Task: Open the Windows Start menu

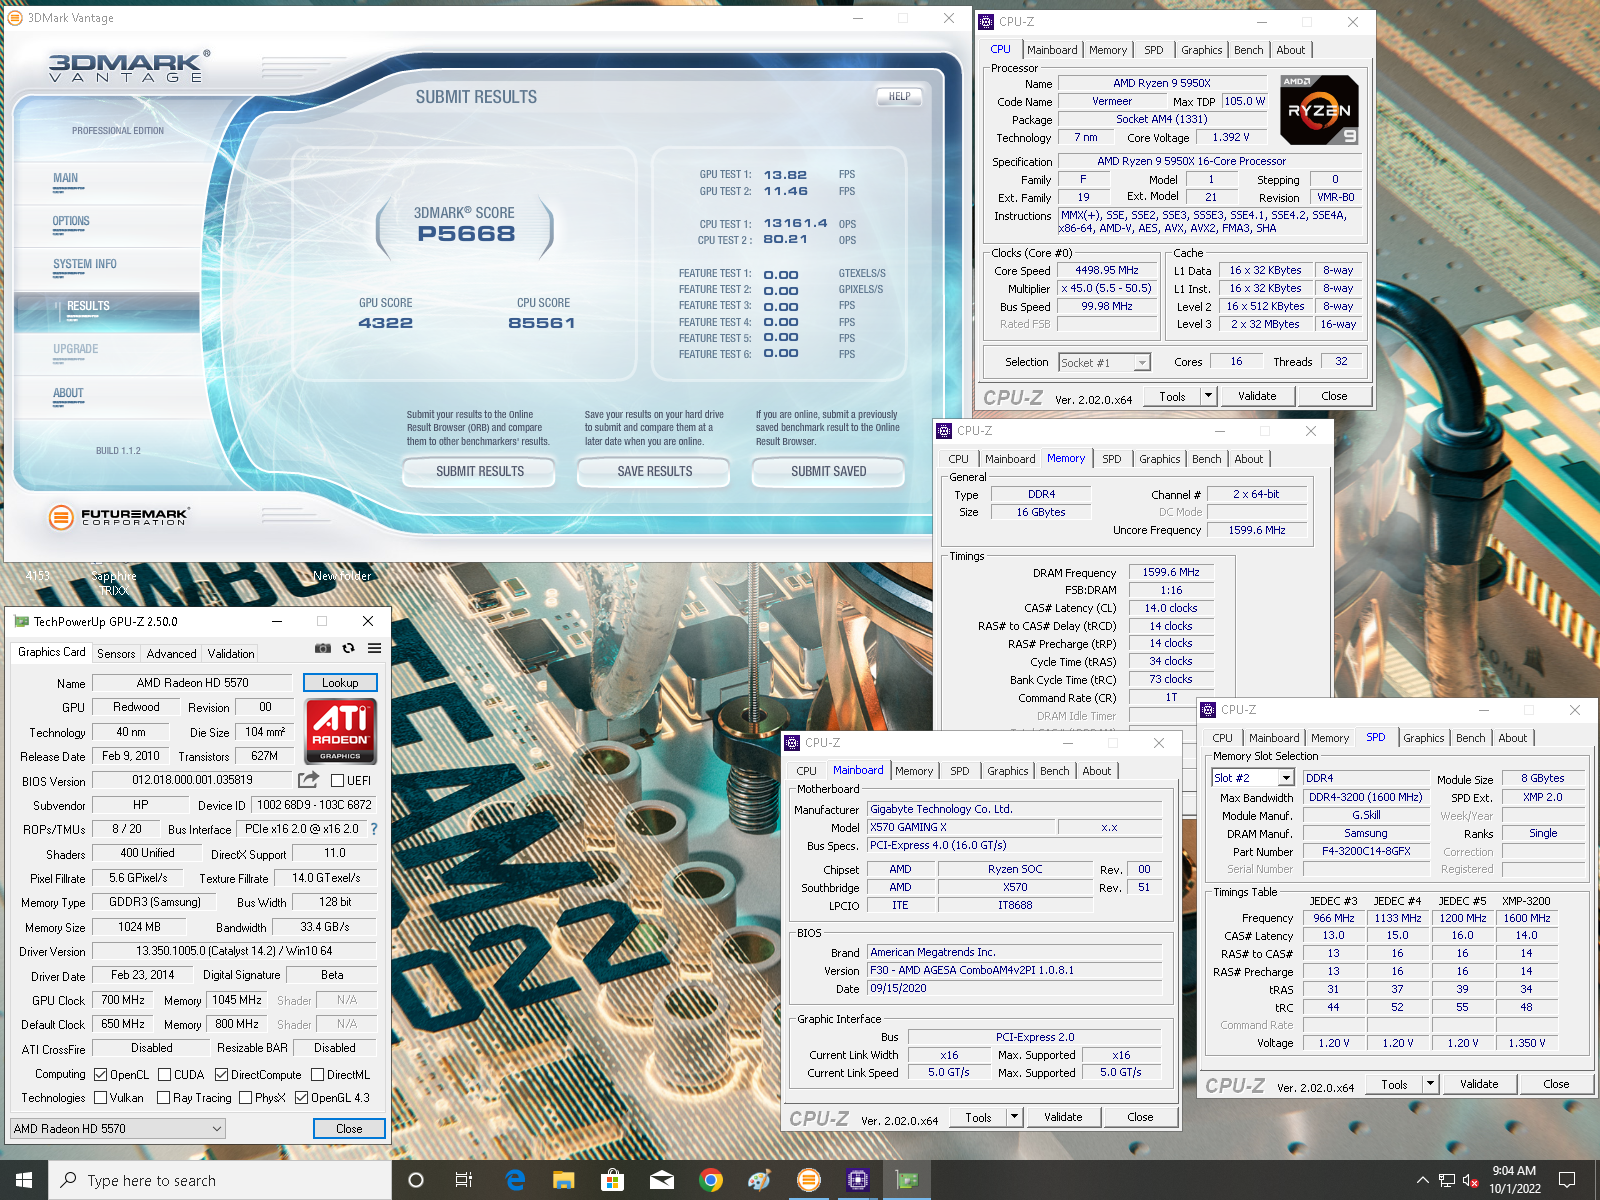Action: (x=24, y=1180)
